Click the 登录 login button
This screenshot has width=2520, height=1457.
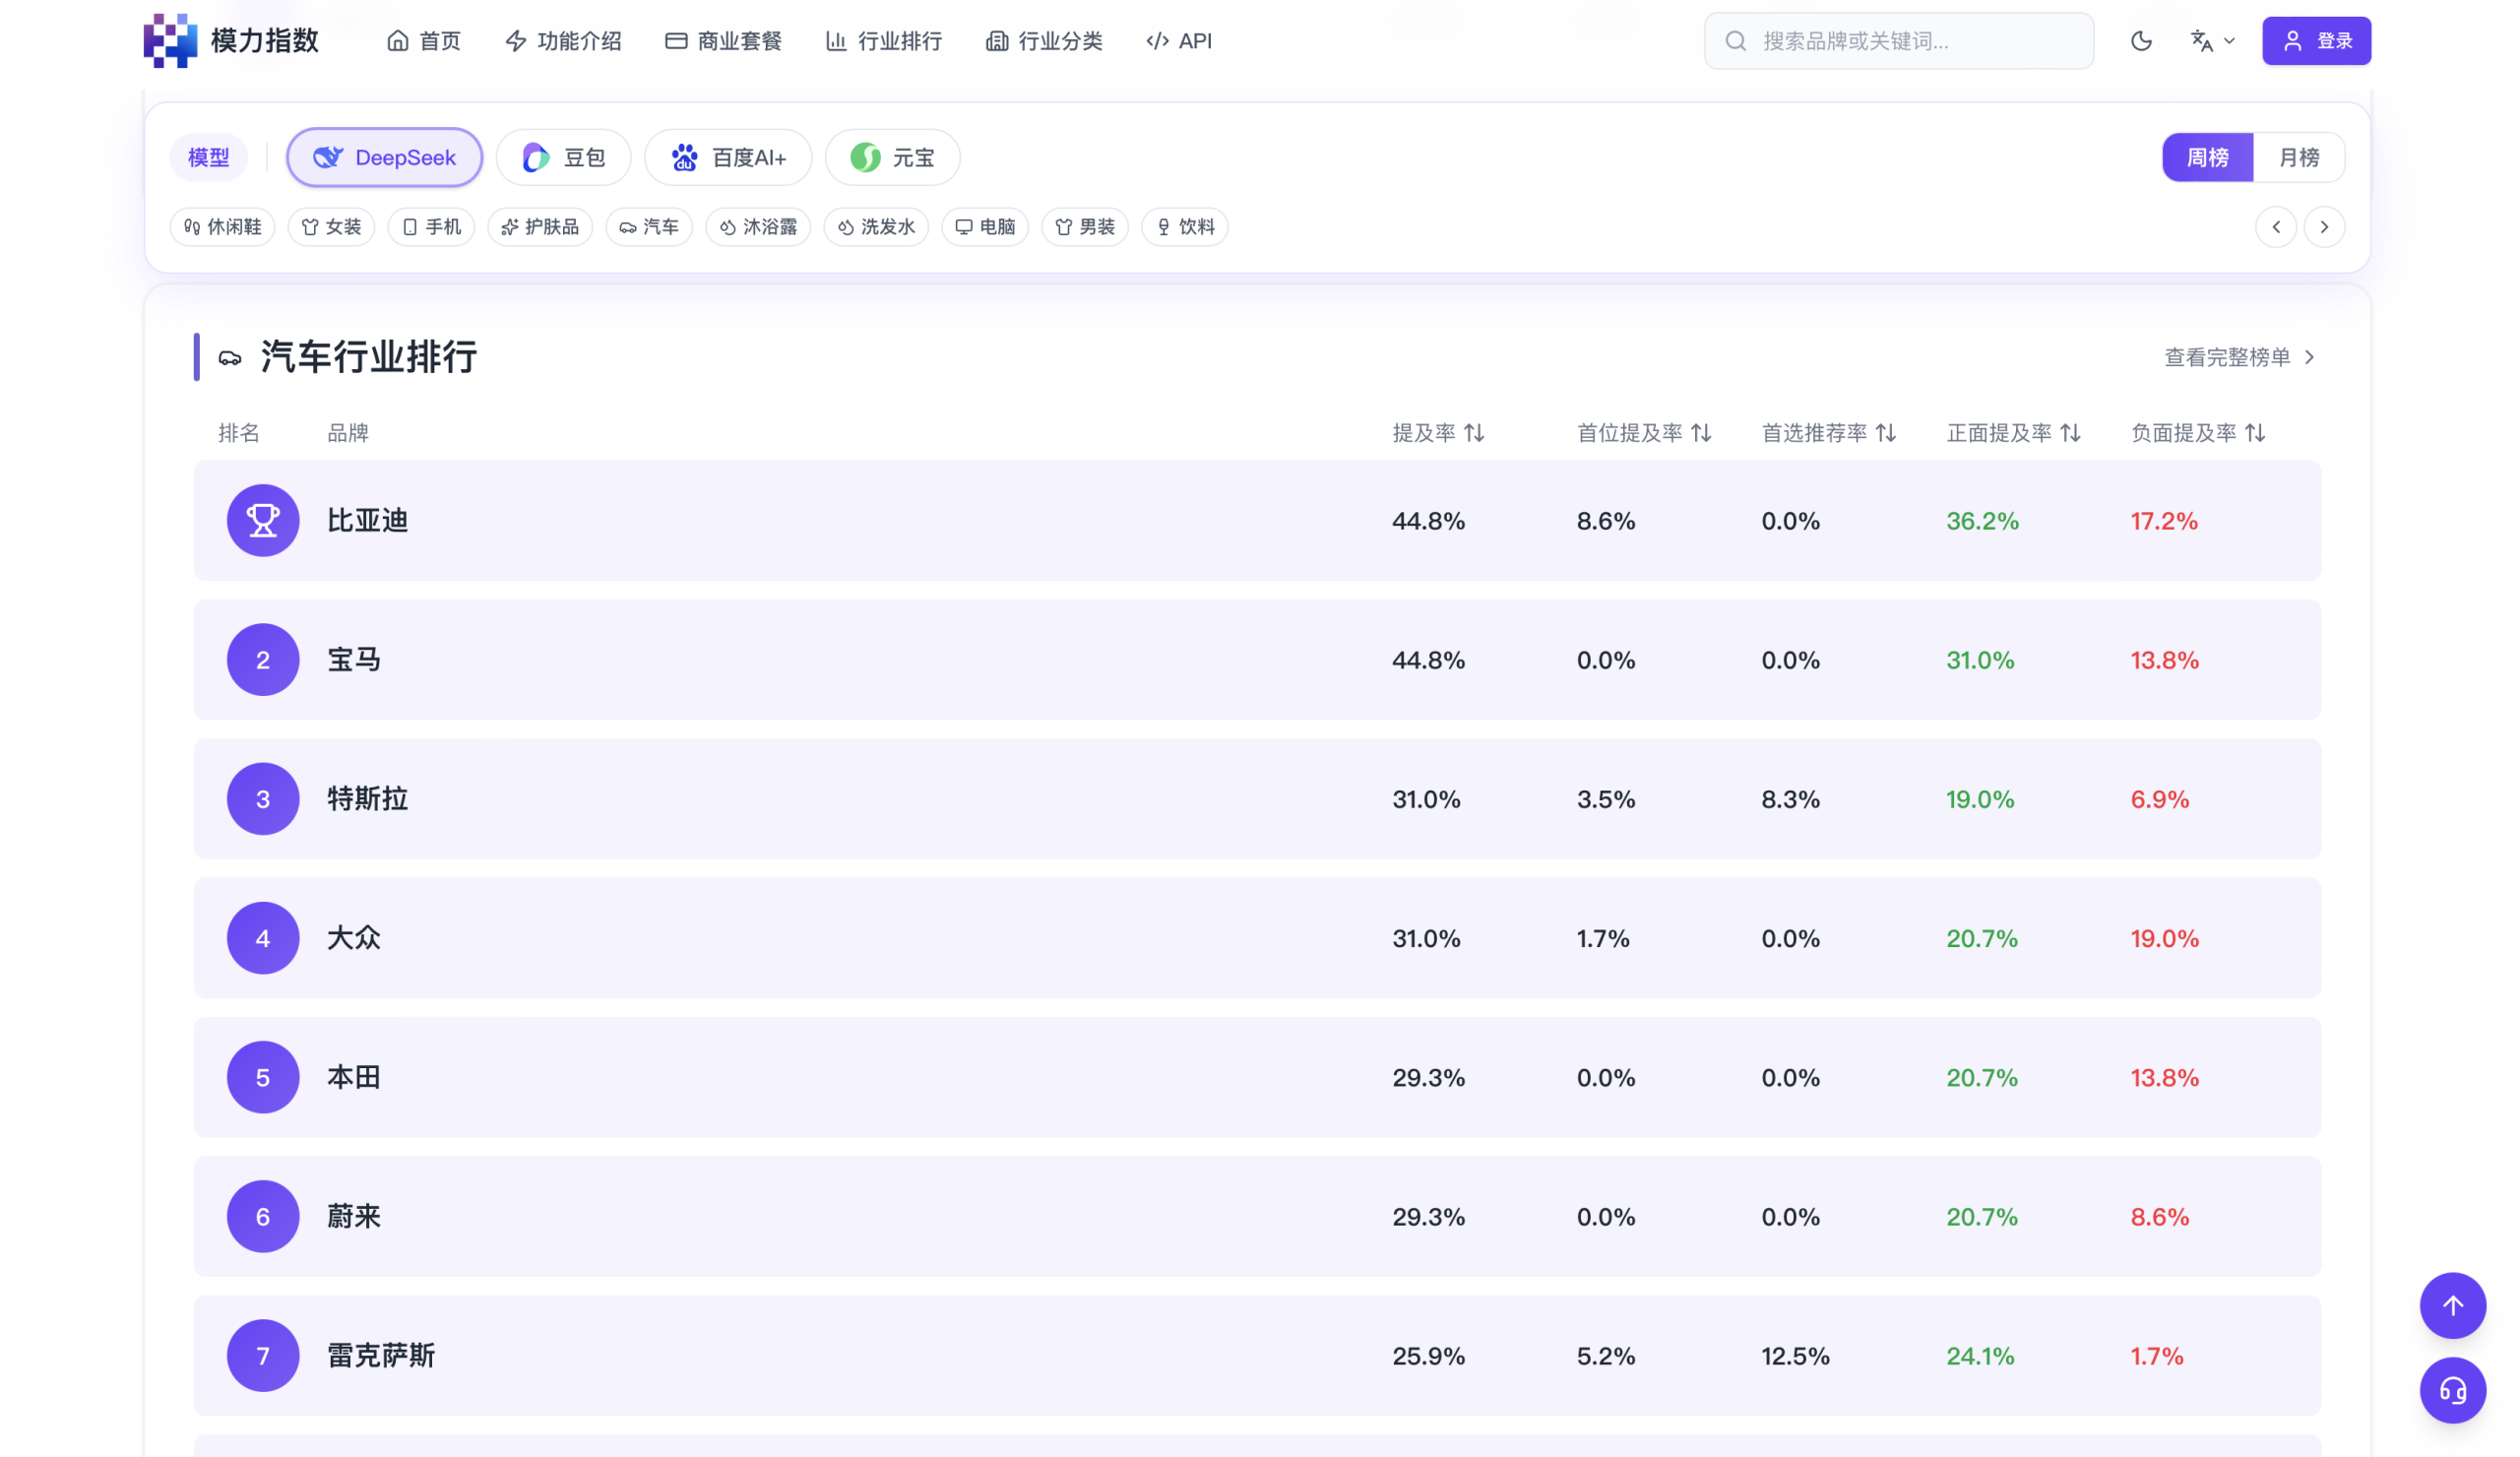(2316, 41)
